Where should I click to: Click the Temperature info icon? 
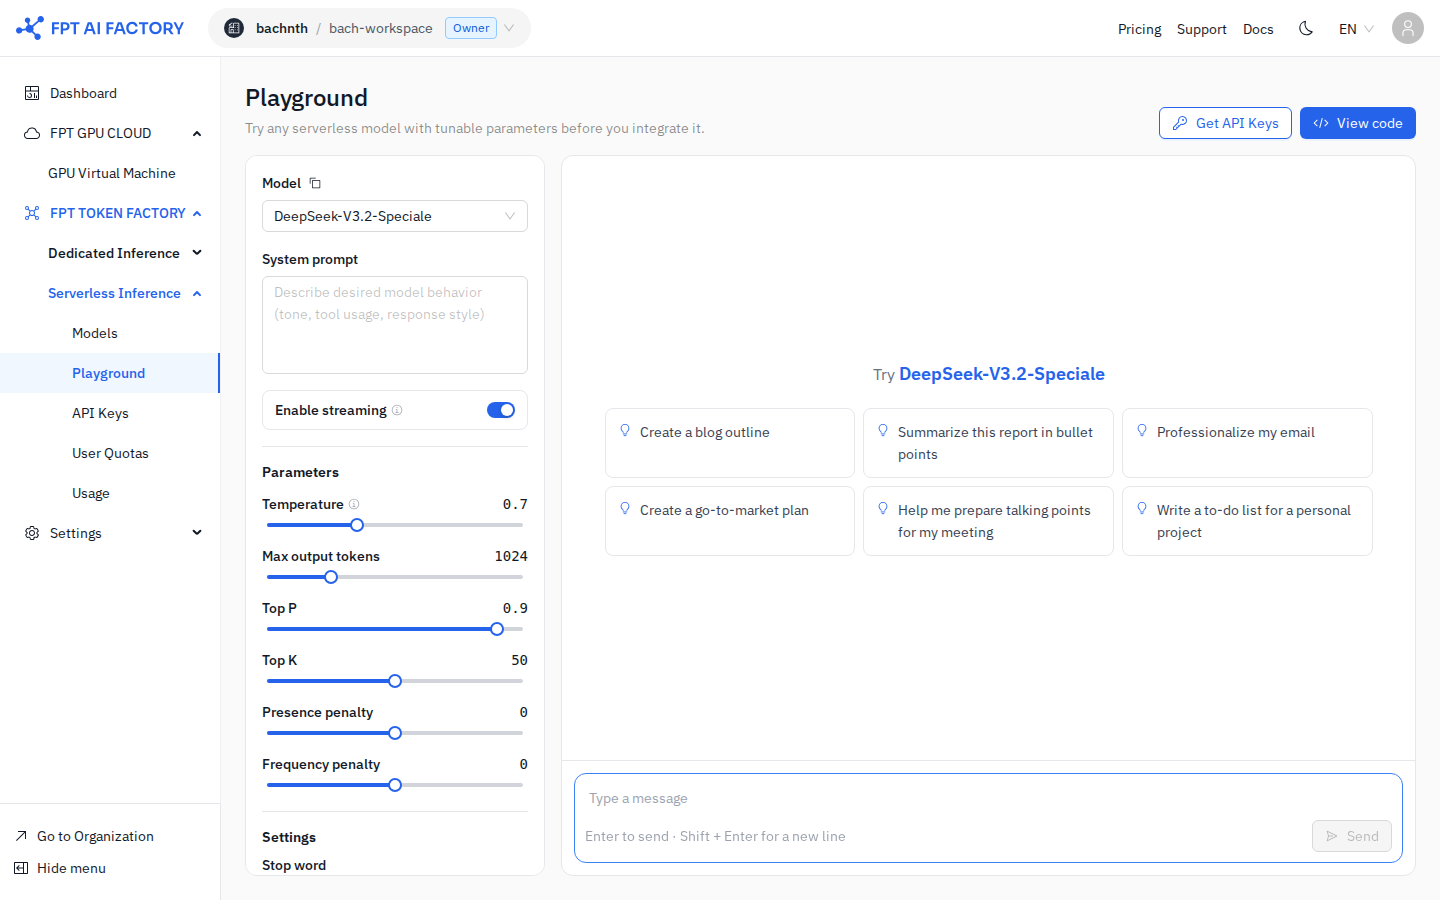click(354, 504)
